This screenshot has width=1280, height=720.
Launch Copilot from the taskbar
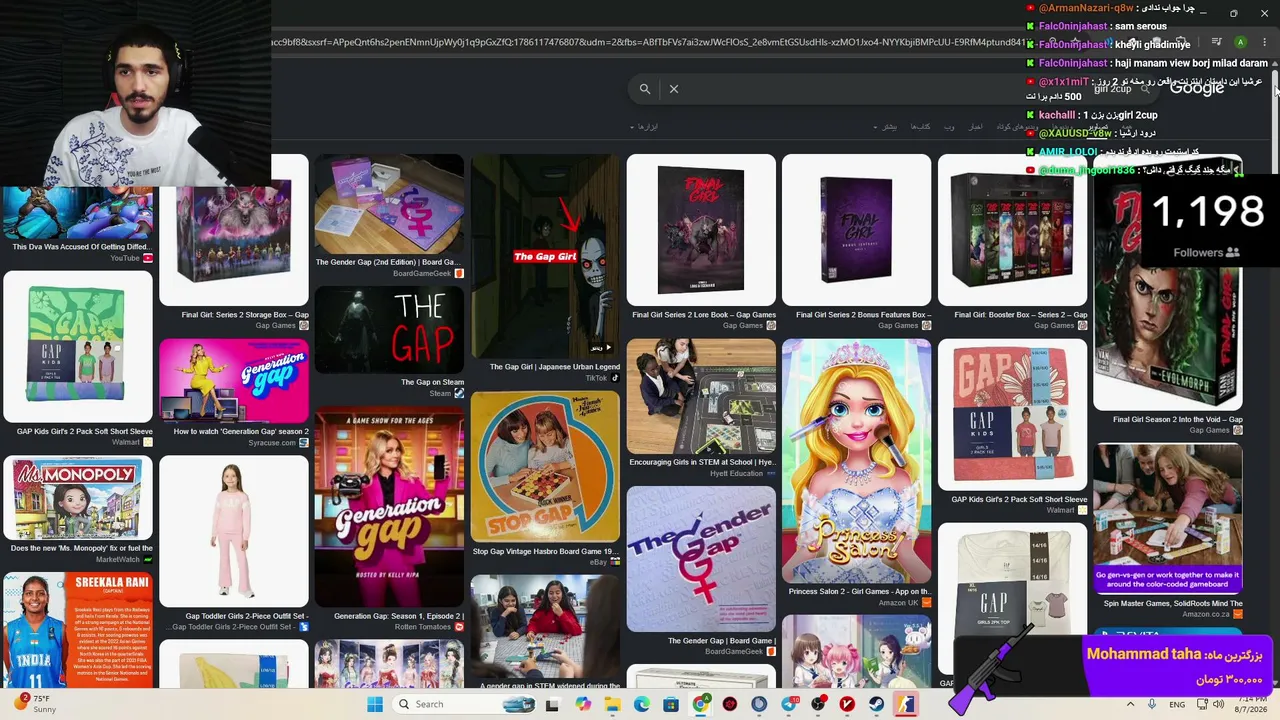(583, 704)
